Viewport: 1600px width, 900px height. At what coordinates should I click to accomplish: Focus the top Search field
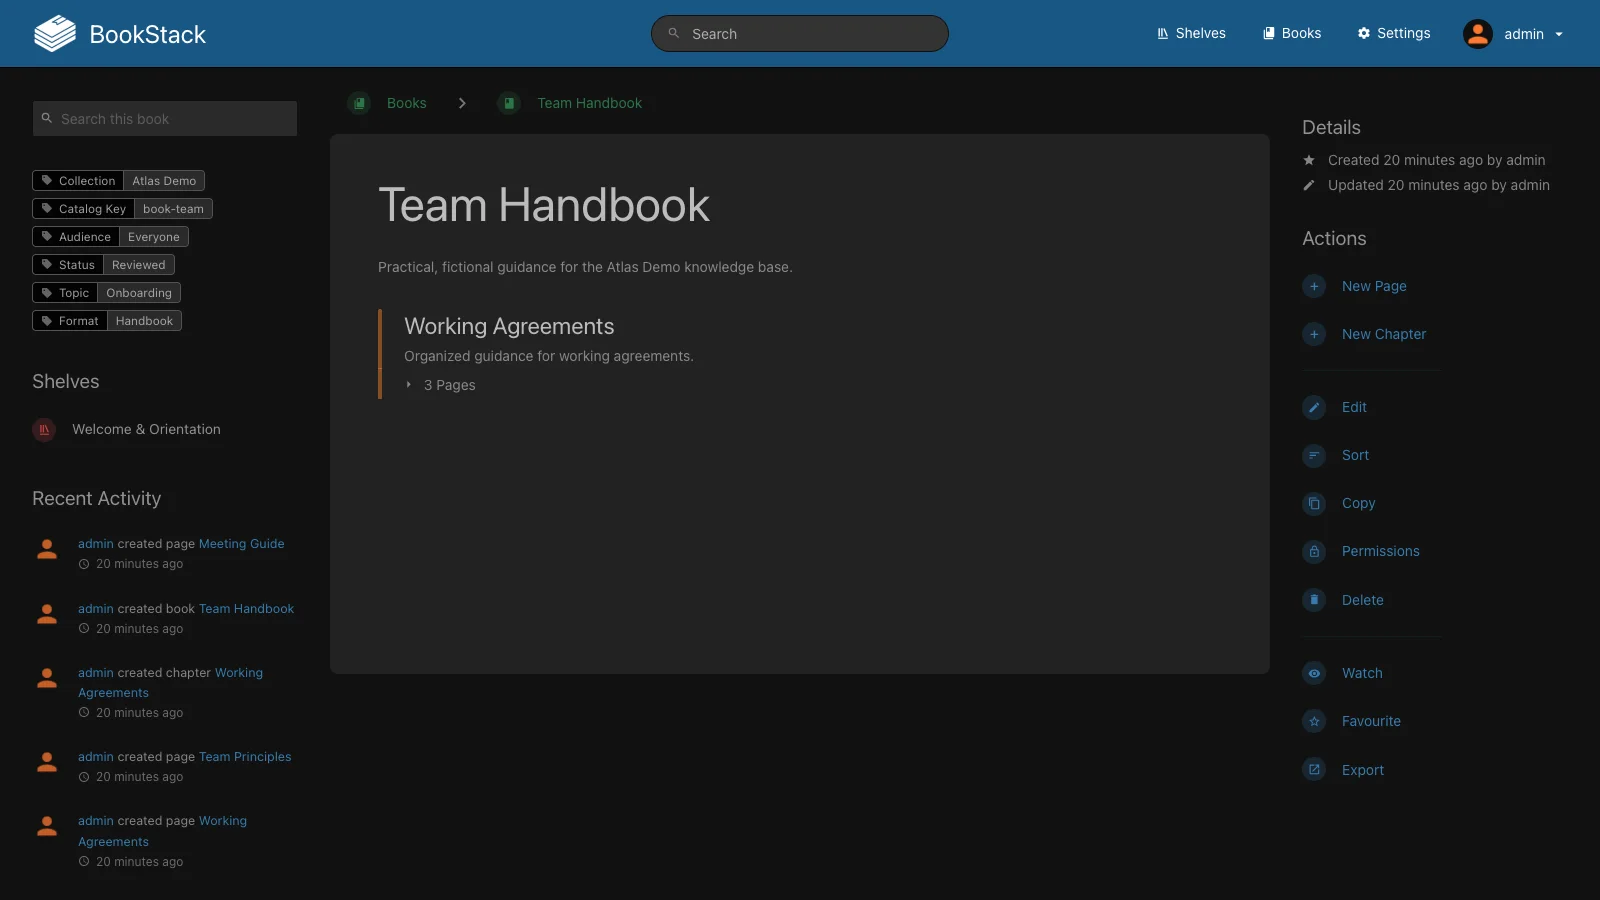click(800, 33)
